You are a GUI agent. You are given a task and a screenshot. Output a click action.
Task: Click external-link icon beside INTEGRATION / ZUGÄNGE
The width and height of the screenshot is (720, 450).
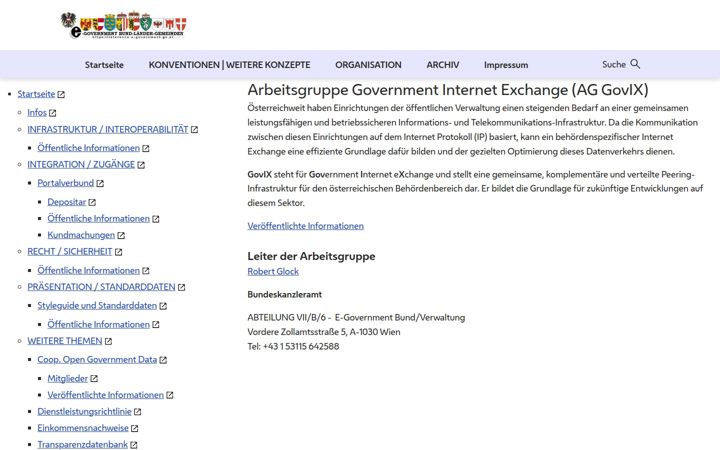coord(141,165)
